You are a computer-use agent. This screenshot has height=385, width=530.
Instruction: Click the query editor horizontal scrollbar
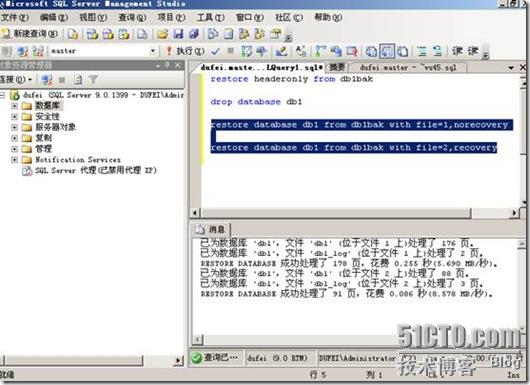click(354, 213)
